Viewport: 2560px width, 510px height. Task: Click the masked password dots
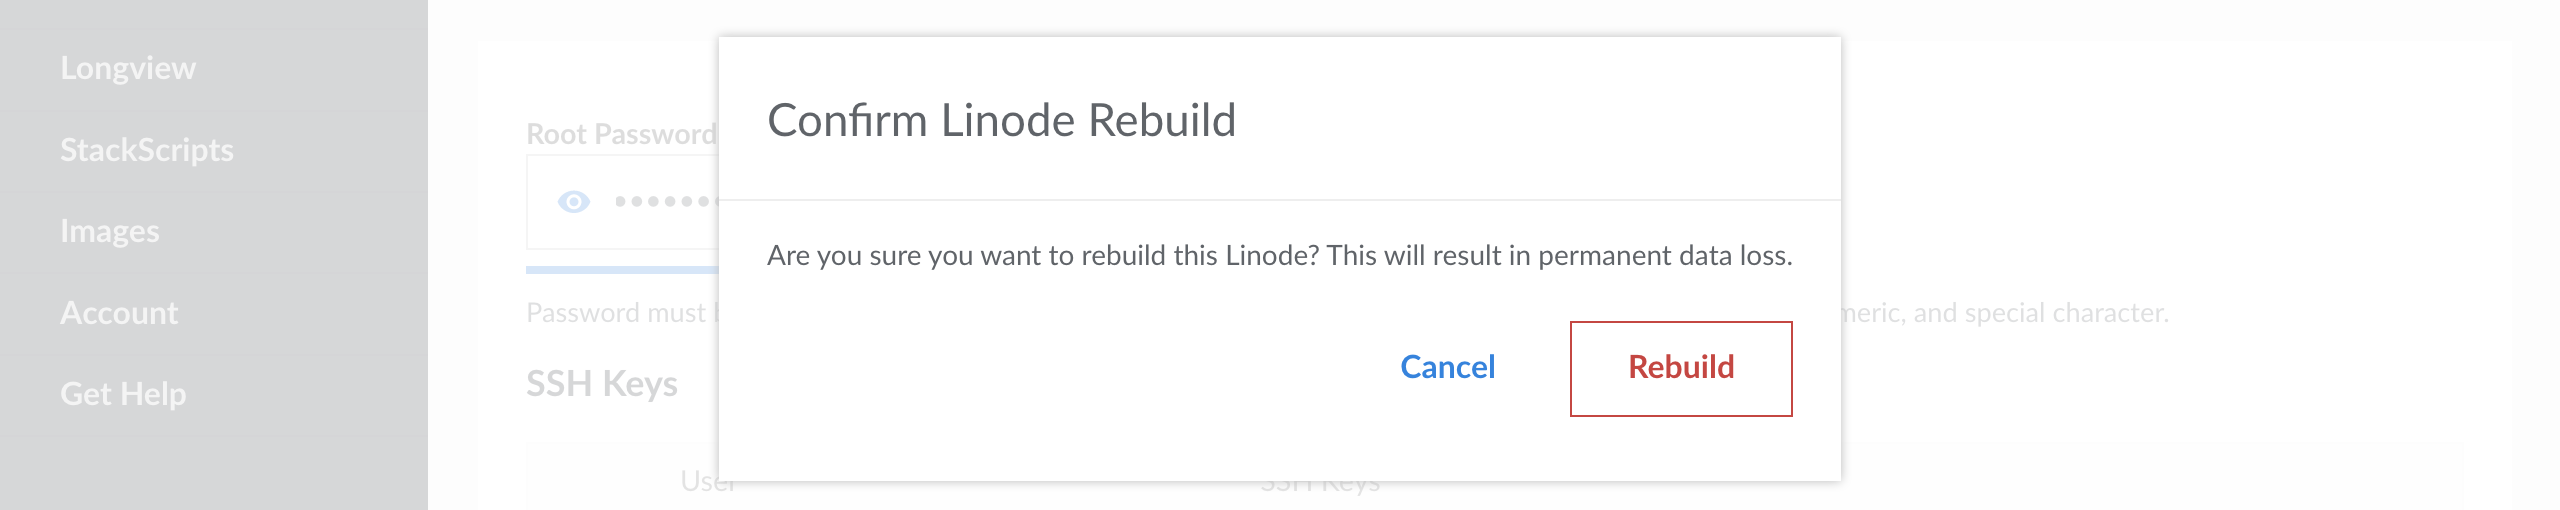pyautogui.click(x=662, y=202)
